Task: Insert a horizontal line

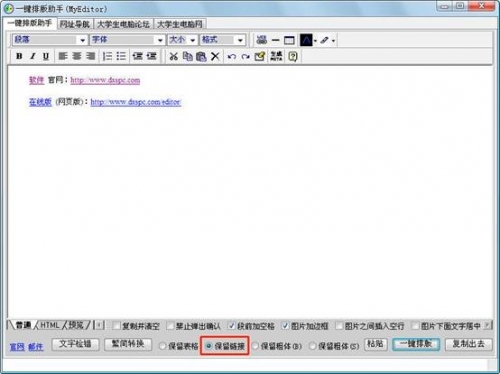Action: (x=276, y=40)
